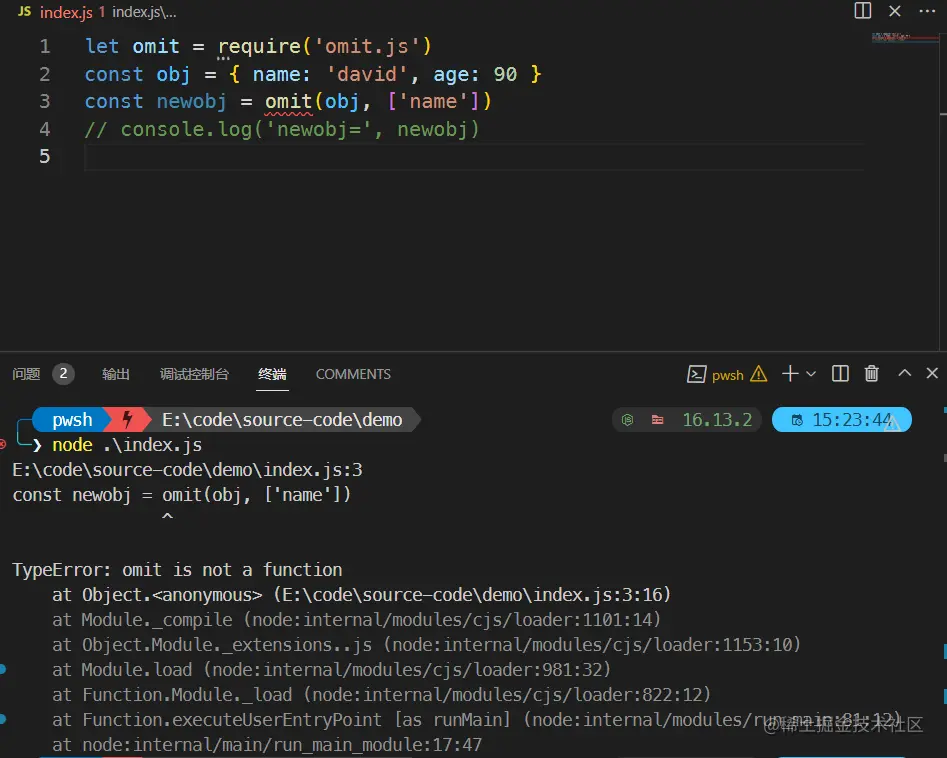Viewport: 947px width, 758px height.
Task: Click the 'node .\index.js' command text
Action: tap(127, 445)
